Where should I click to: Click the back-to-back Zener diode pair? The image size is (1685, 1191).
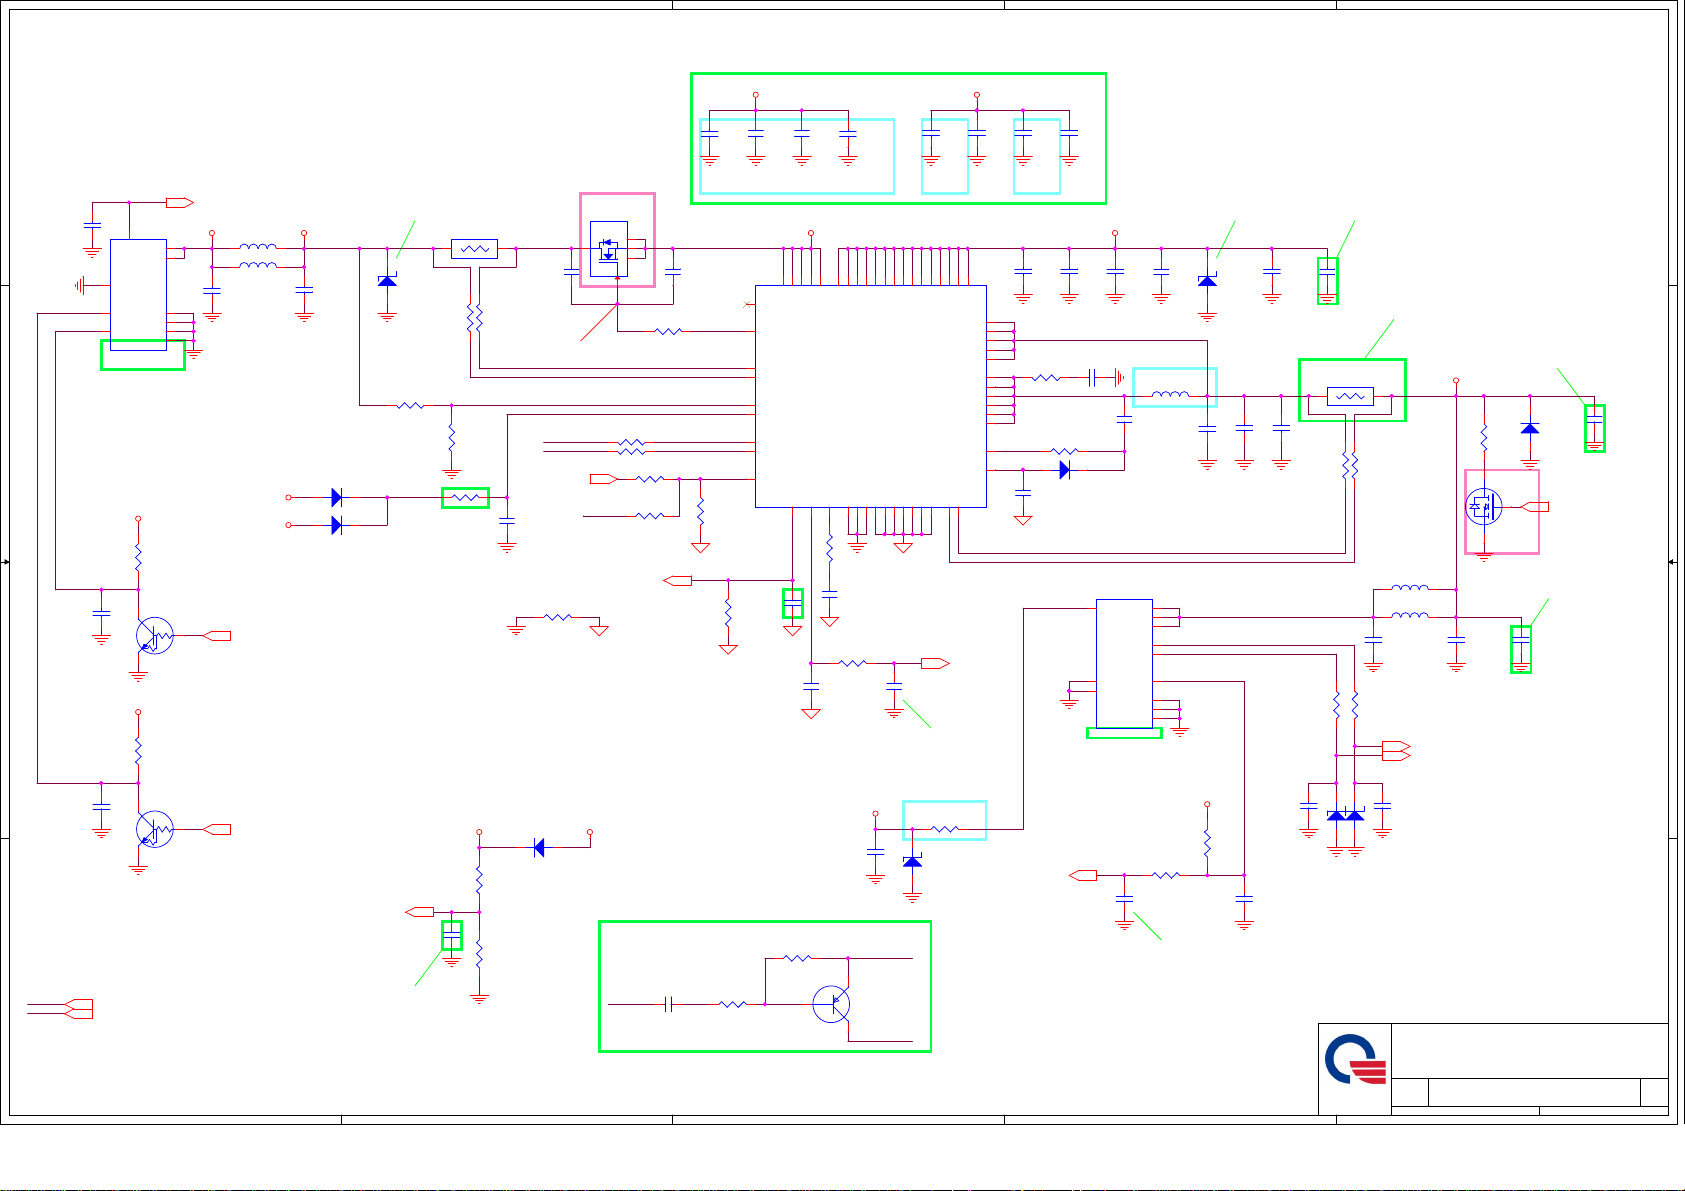click(x=1345, y=816)
